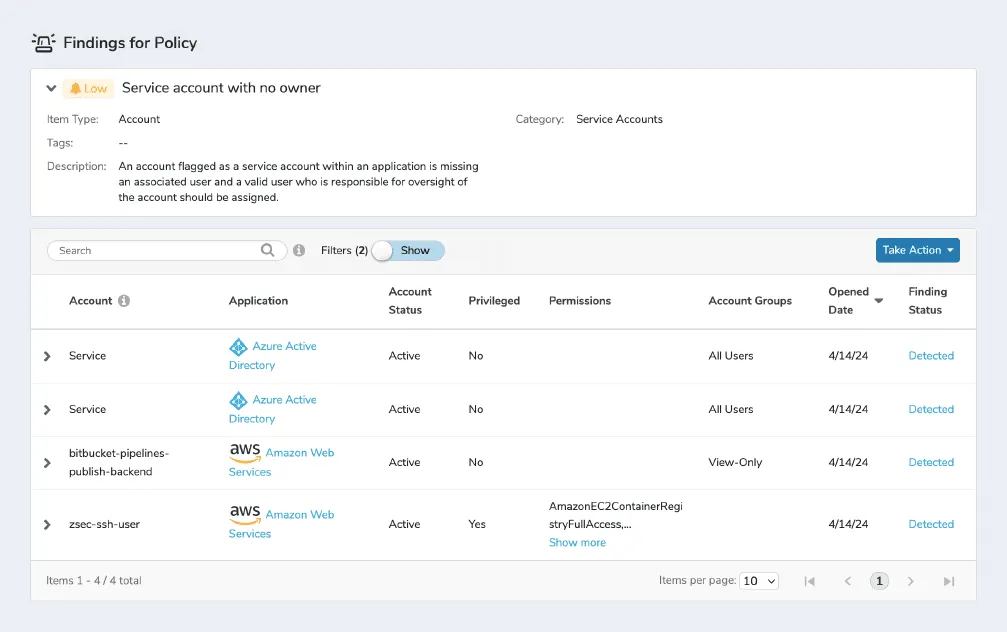Viewport: 1007px width, 632px height.
Task: Go to the first page icon
Action: [x=810, y=581]
